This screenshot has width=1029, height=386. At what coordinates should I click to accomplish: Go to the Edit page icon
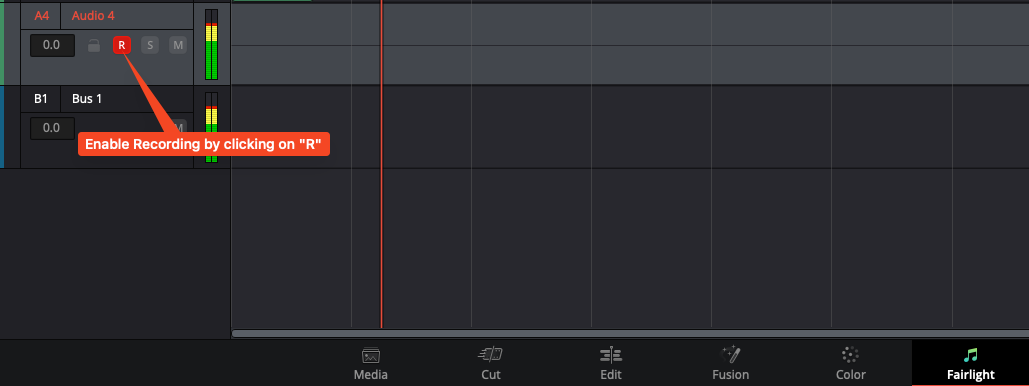[611, 355]
